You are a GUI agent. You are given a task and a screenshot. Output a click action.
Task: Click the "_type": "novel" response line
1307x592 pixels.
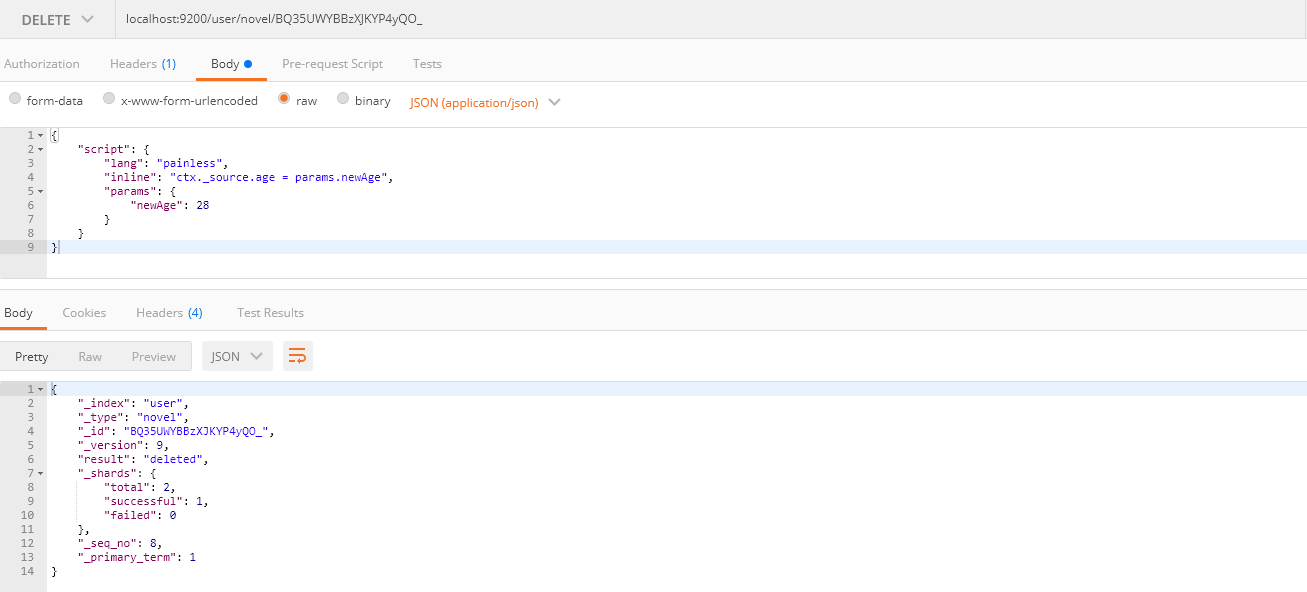133,417
